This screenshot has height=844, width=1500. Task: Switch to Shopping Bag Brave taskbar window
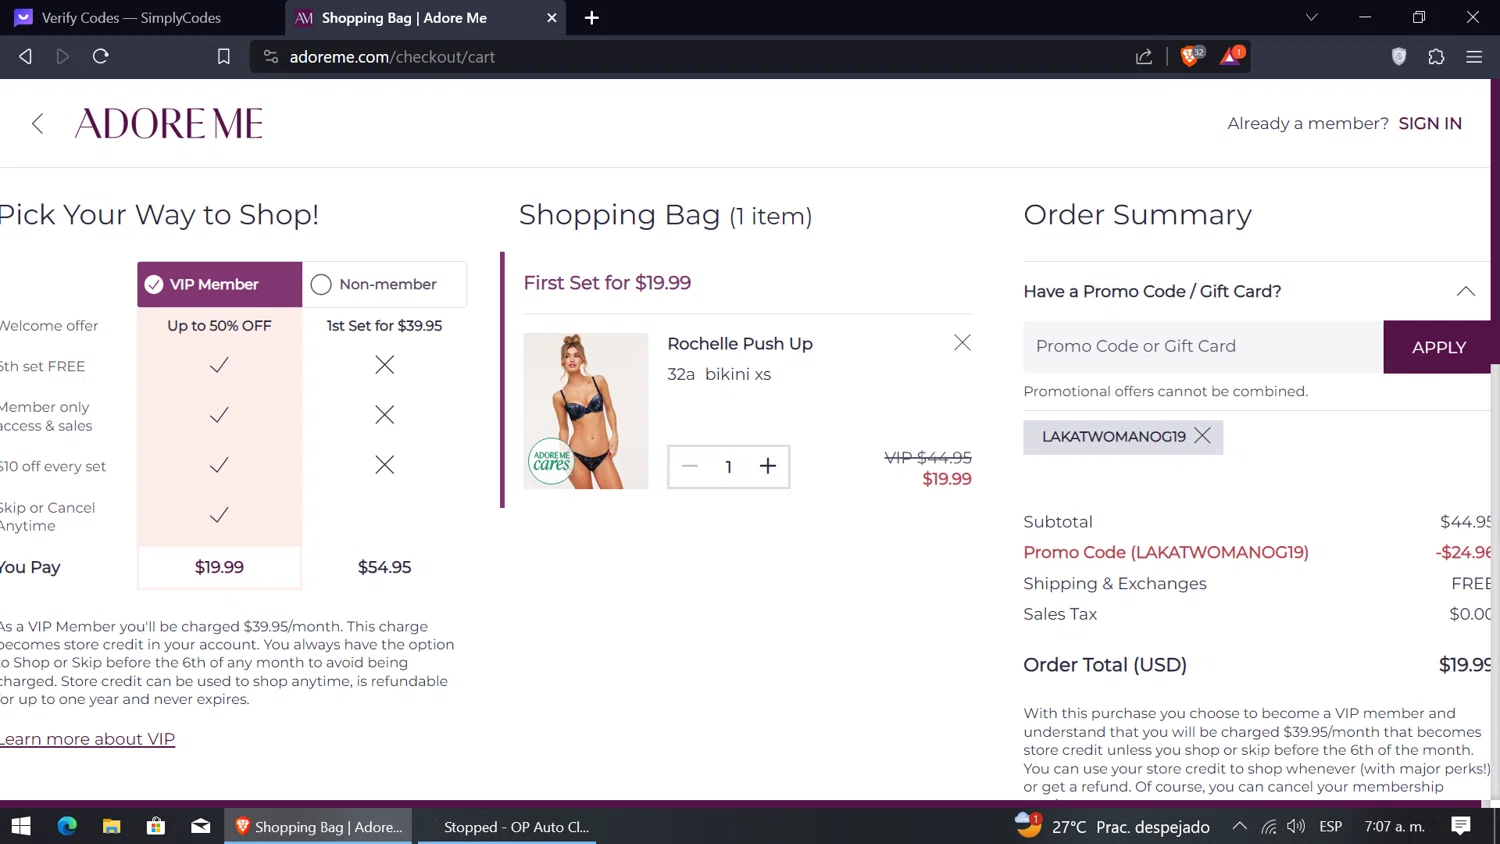click(x=318, y=826)
